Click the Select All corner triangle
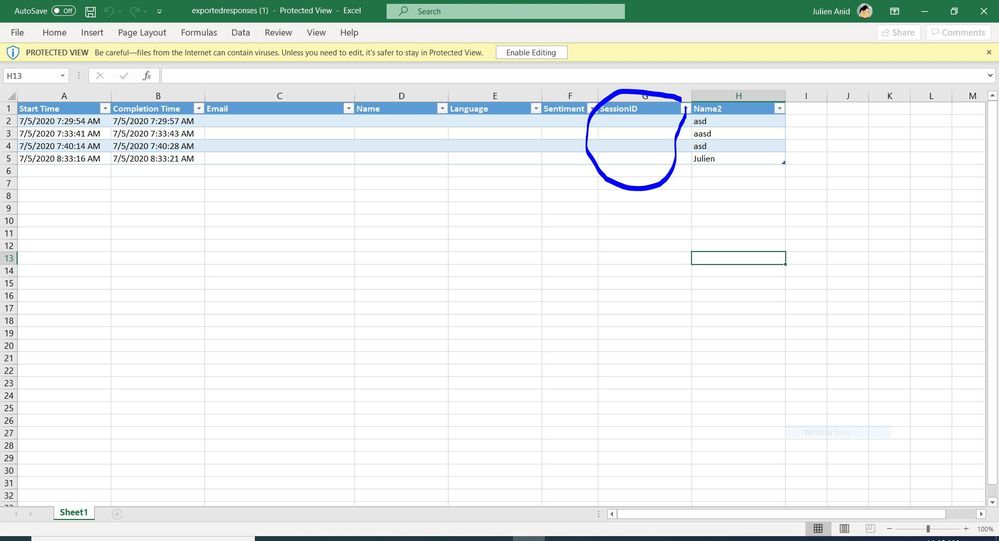Viewport: 999px width, 541px height. pos(11,96)
